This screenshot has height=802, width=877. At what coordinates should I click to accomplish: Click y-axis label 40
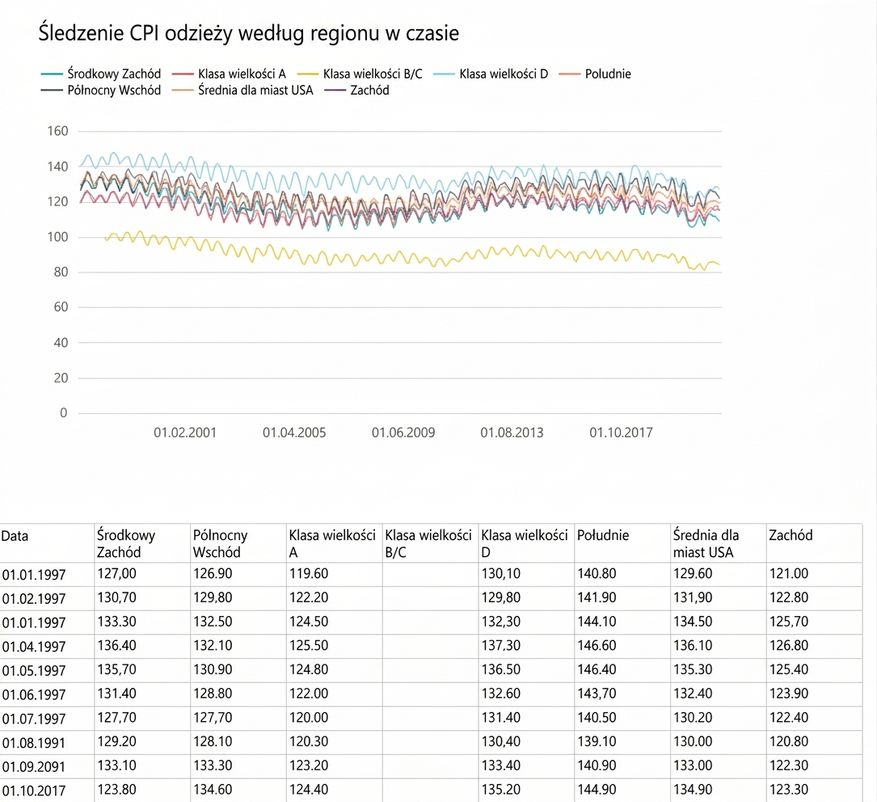point(60,343)
